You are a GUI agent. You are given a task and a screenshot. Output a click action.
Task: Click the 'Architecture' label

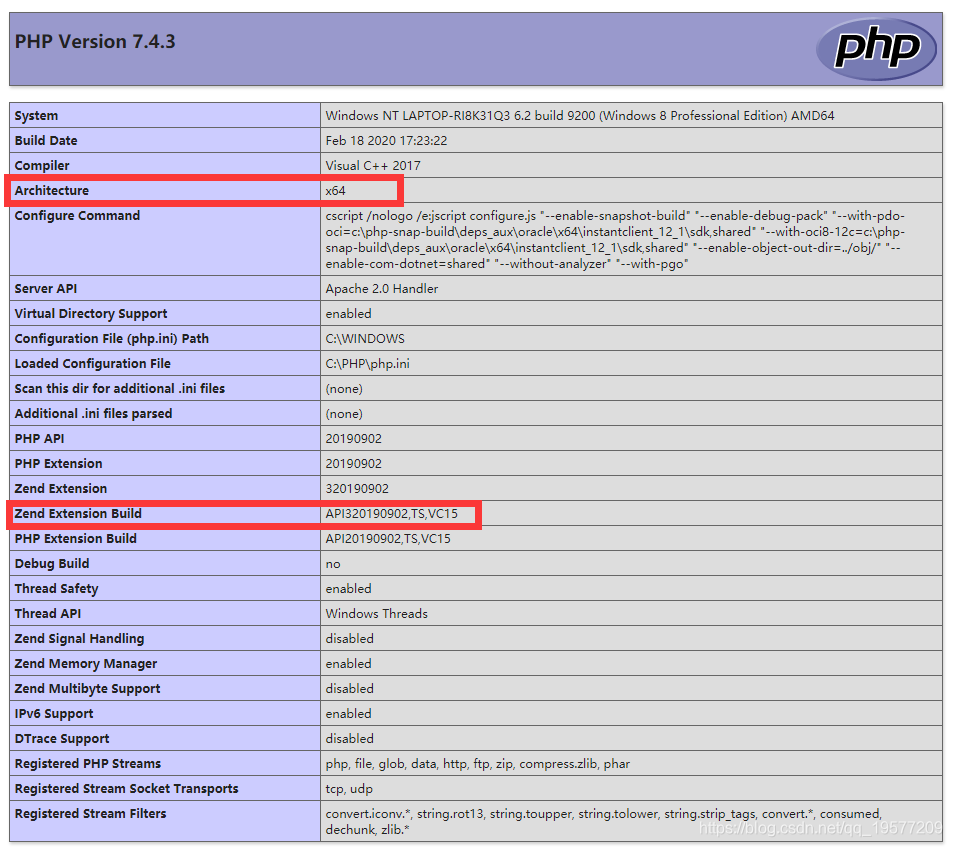[52, 190]
